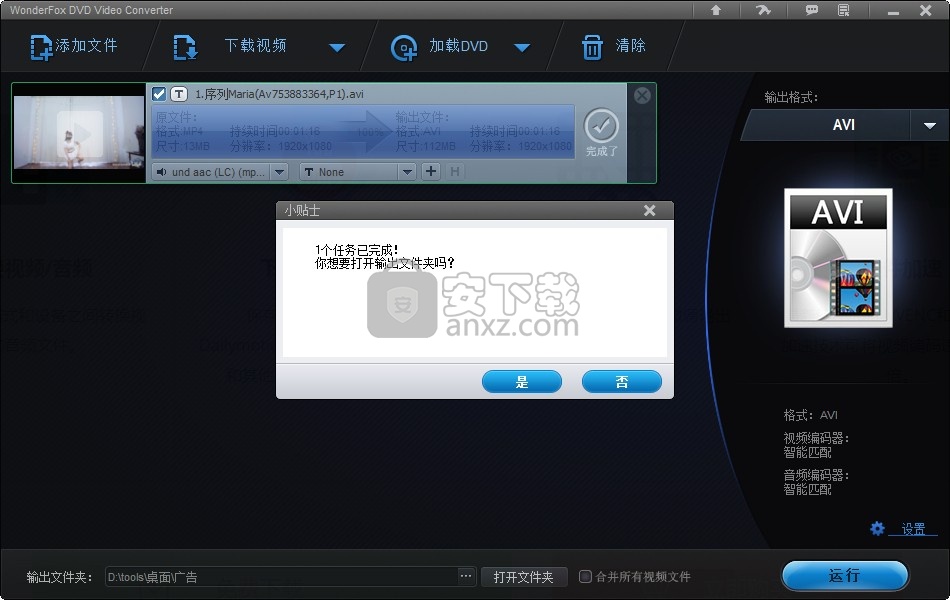950x600 pixels.
Task: Click the 否 button in dialog
Action: (x=622, y=382)
